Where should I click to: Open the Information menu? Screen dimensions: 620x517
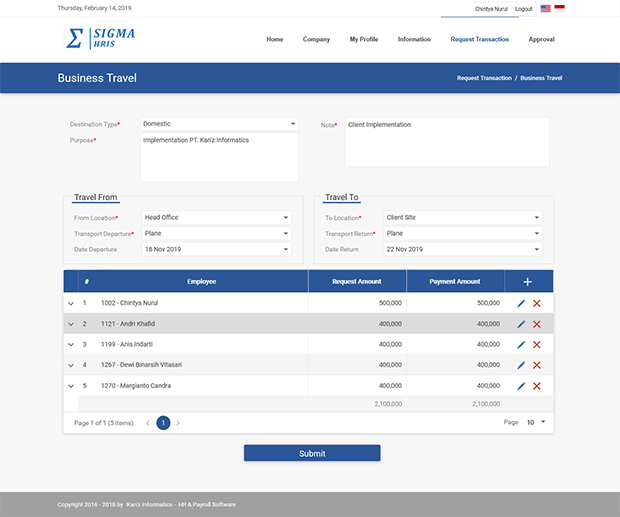(414, 39)
